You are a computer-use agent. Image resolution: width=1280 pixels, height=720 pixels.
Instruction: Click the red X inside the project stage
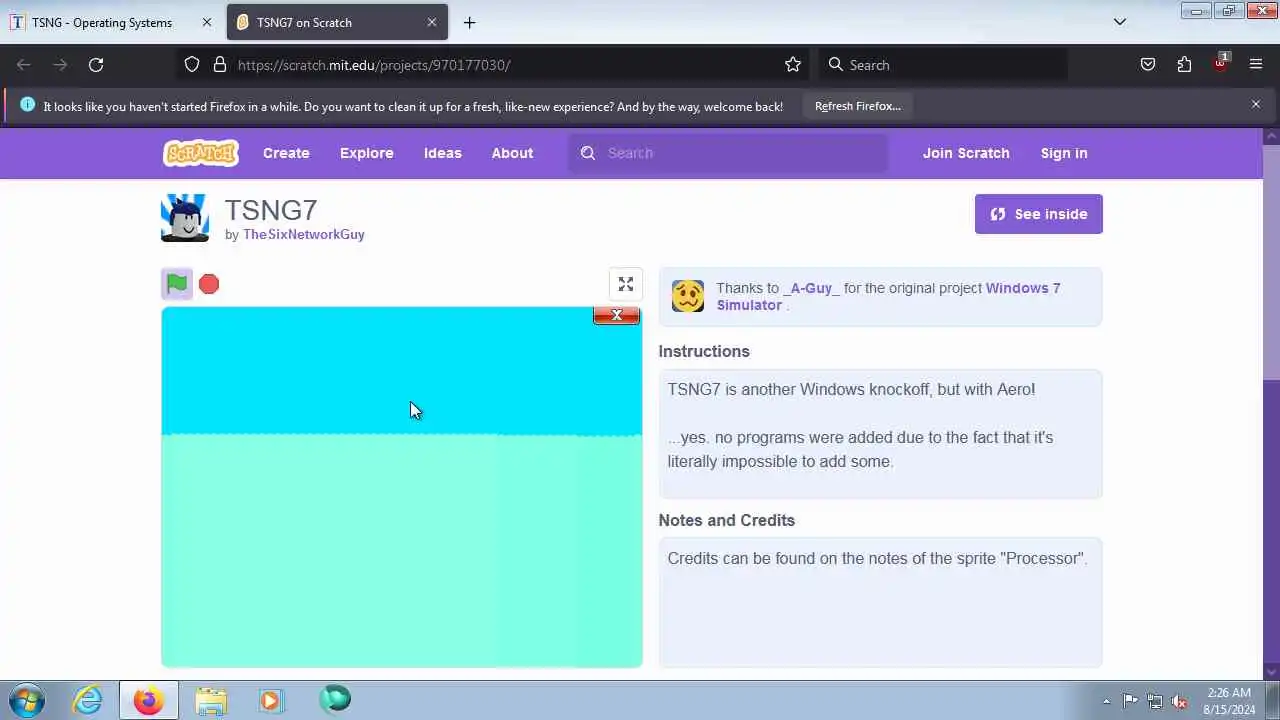tap(616, 315)
